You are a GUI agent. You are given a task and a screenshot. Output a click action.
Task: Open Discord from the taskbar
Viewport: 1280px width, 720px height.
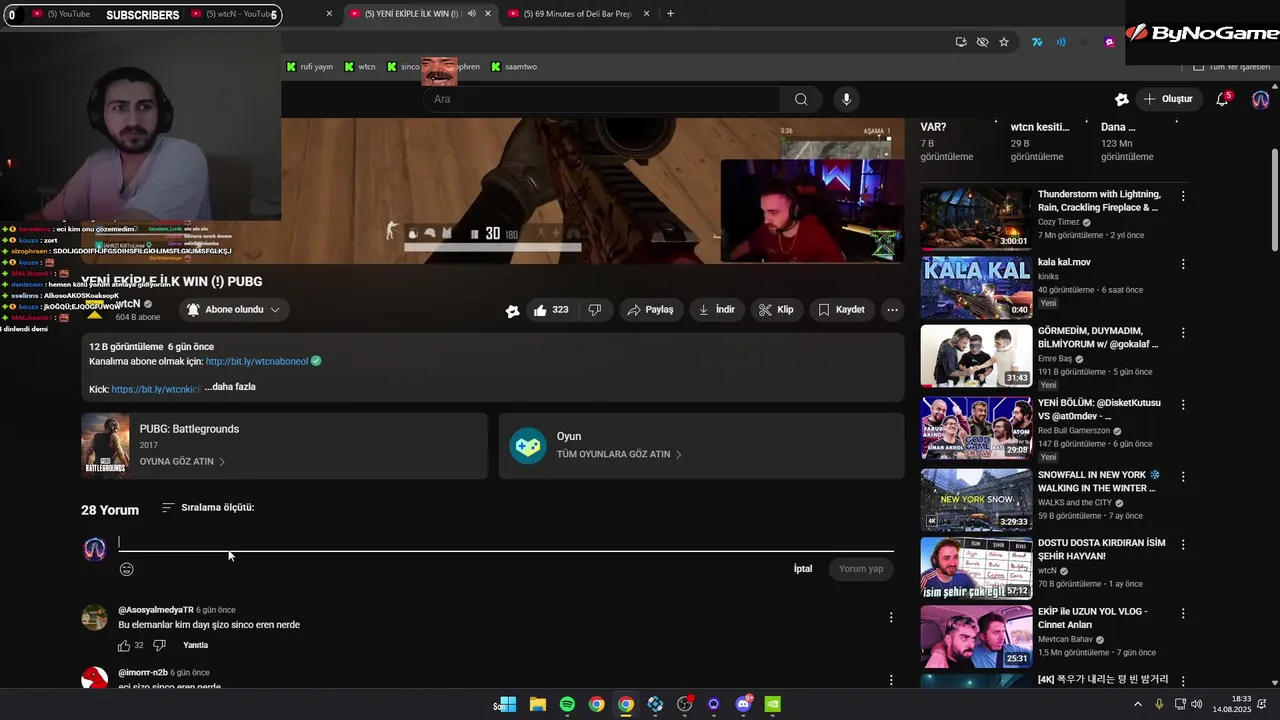(743, 704)
